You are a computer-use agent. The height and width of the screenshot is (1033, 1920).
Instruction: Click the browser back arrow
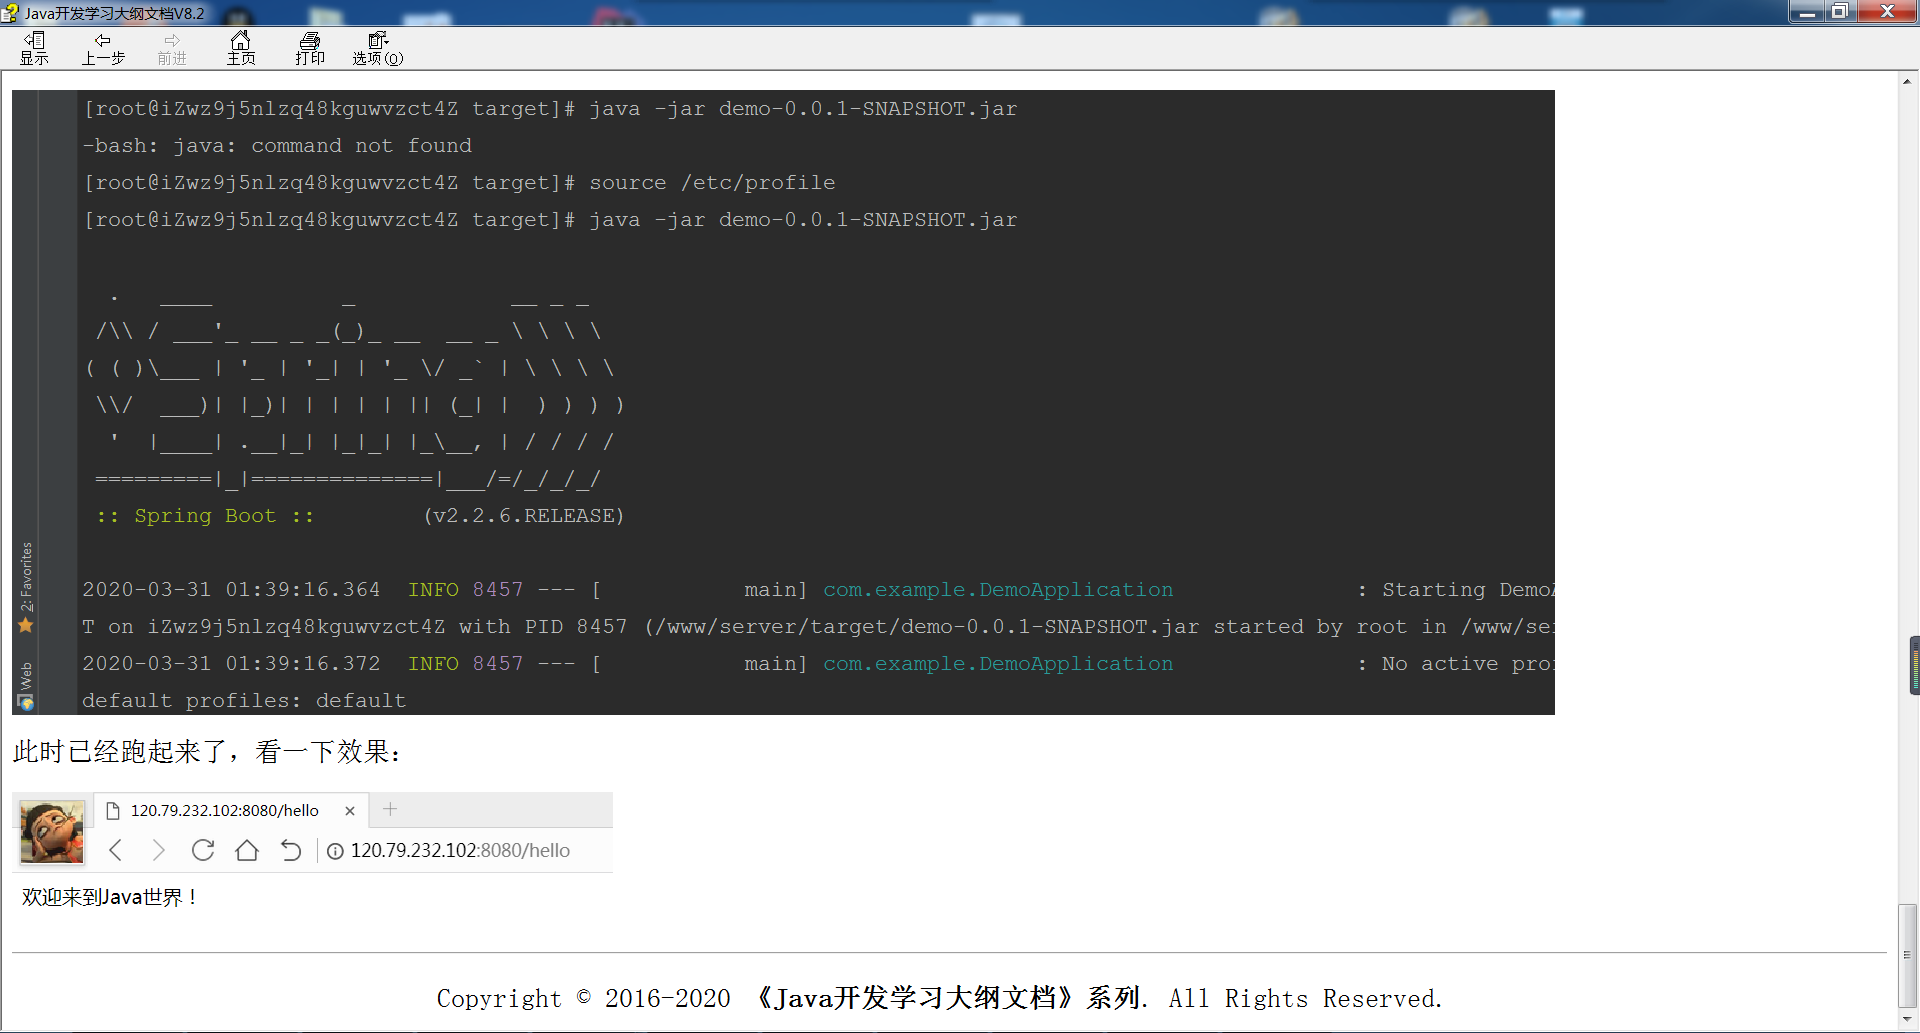click(115, 850)
